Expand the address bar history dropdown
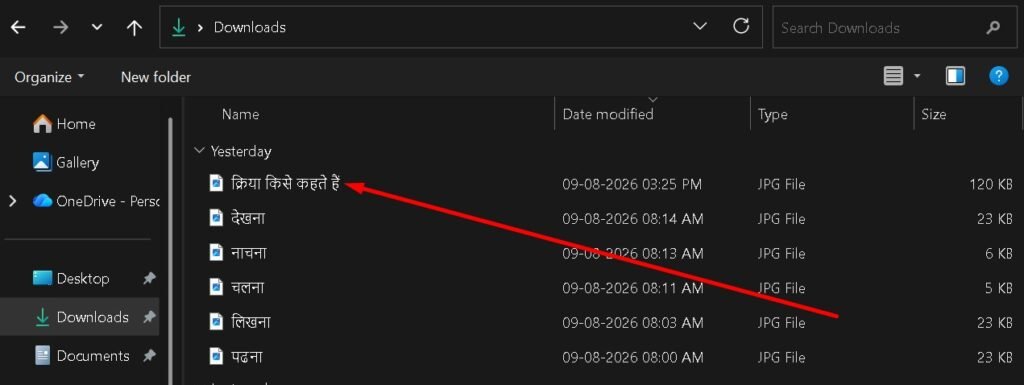 700,27
